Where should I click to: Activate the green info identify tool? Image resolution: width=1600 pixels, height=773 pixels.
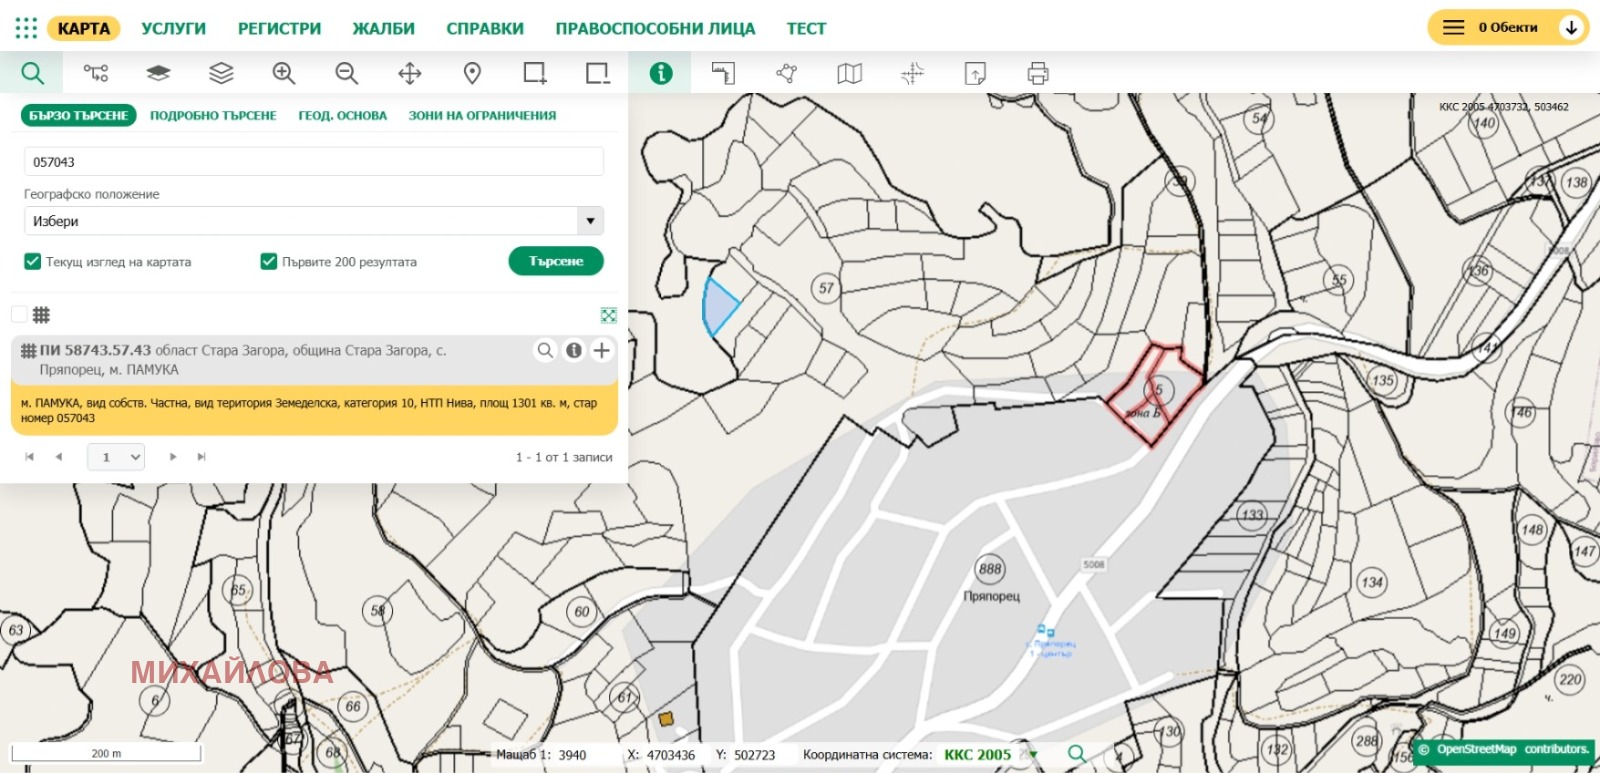(x=661, y=73)
